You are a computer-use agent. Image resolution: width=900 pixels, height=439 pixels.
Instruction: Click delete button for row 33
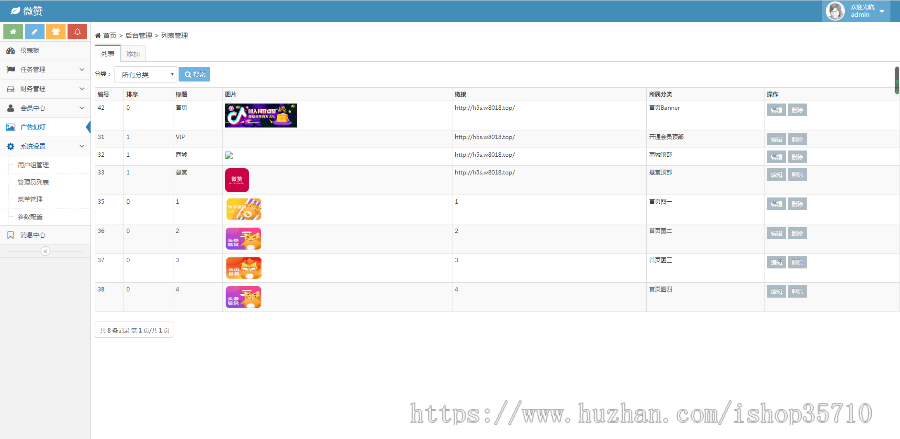[797, 175]
